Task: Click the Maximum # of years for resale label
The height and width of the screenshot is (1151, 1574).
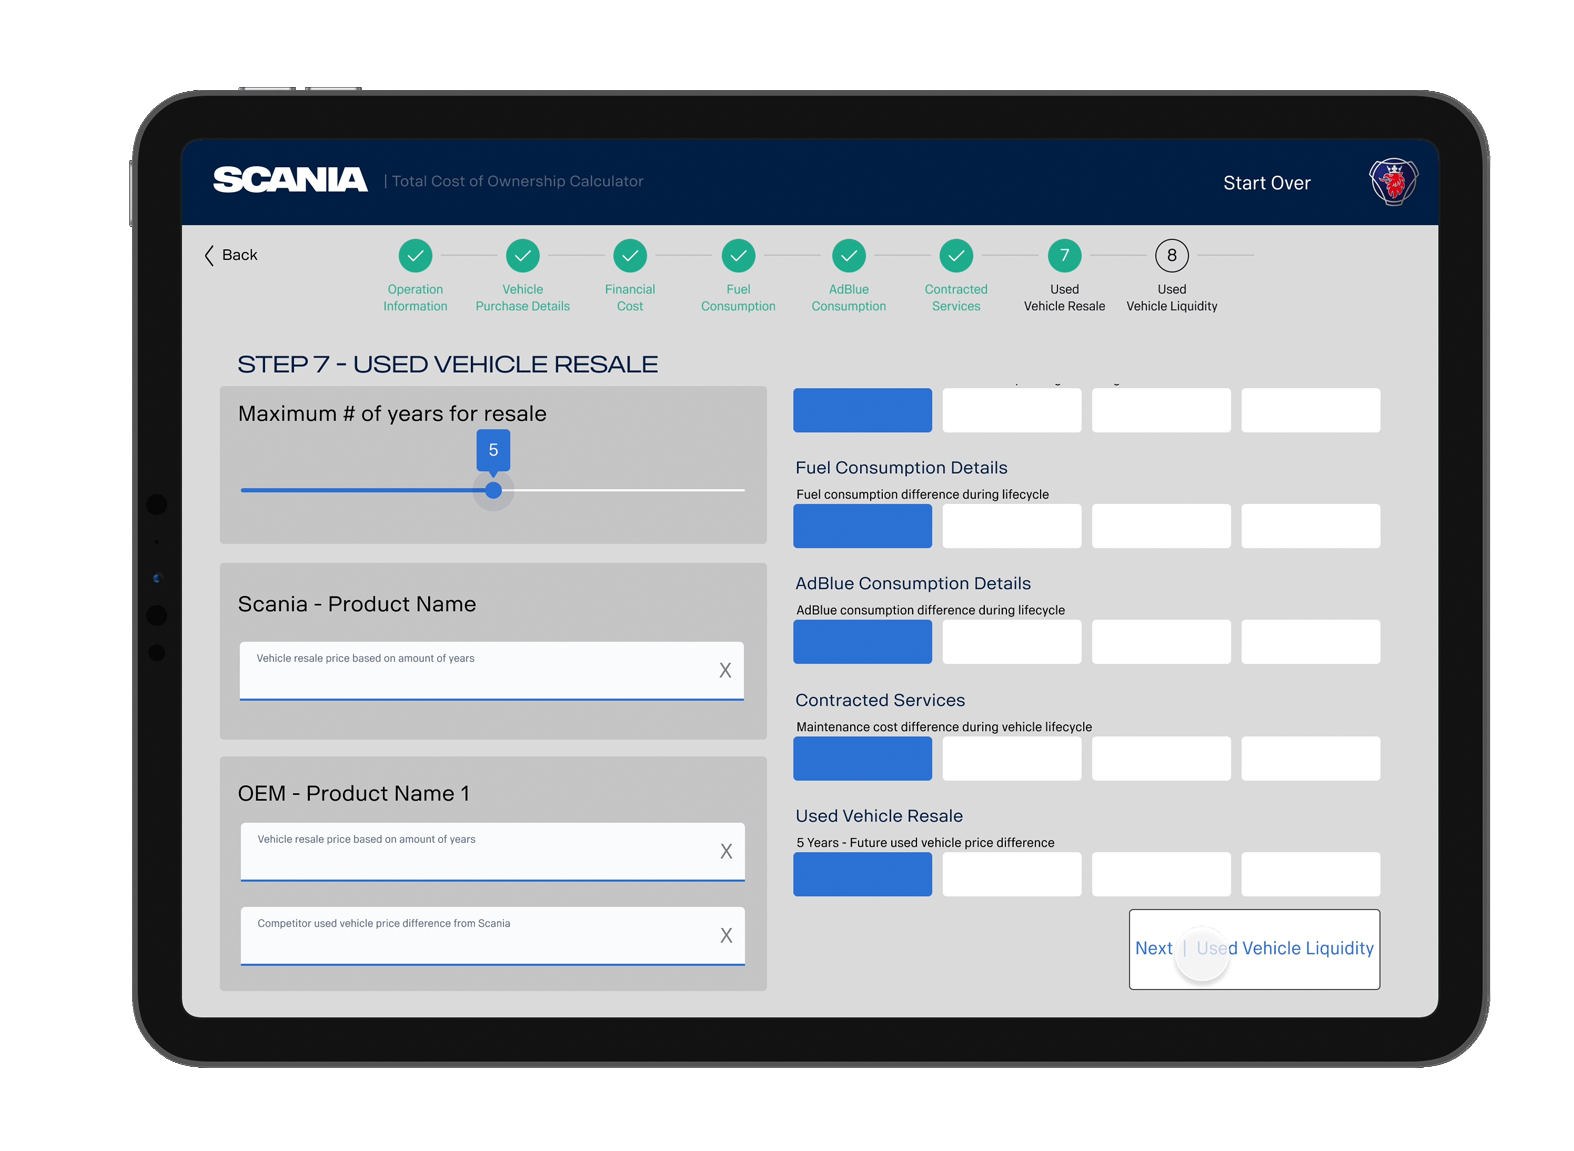Action: pos(392,414)
